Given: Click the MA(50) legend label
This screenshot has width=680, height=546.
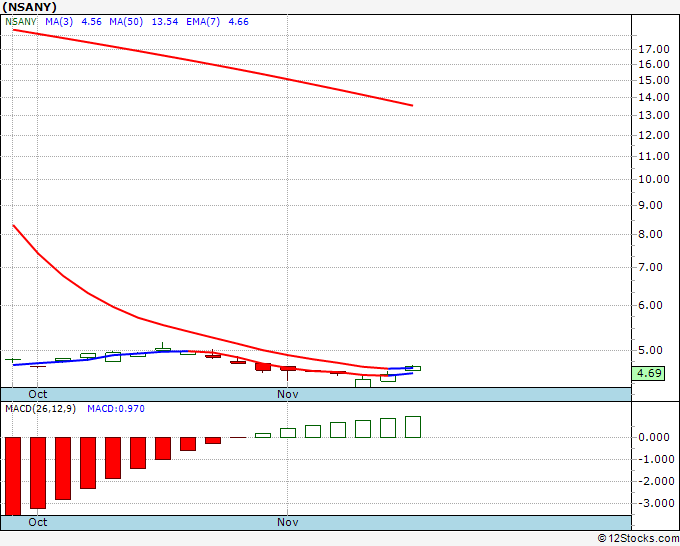Looking at the screenshot, I should pyautogui.click(x=126, y=22).
